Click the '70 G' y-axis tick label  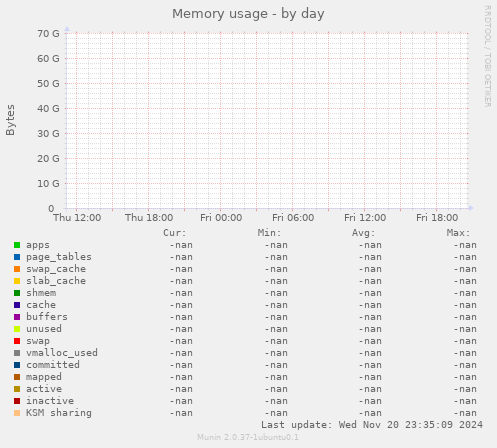48,33
